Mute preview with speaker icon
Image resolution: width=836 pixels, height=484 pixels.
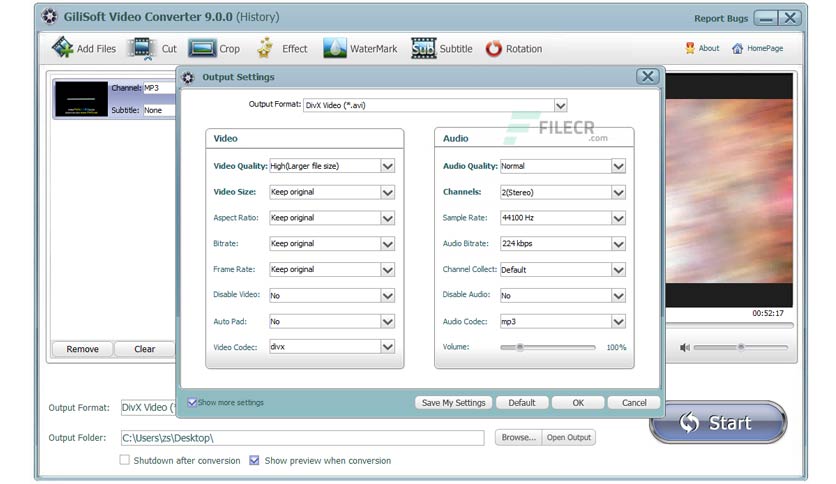pyautogui.click(x=685, y=348)
